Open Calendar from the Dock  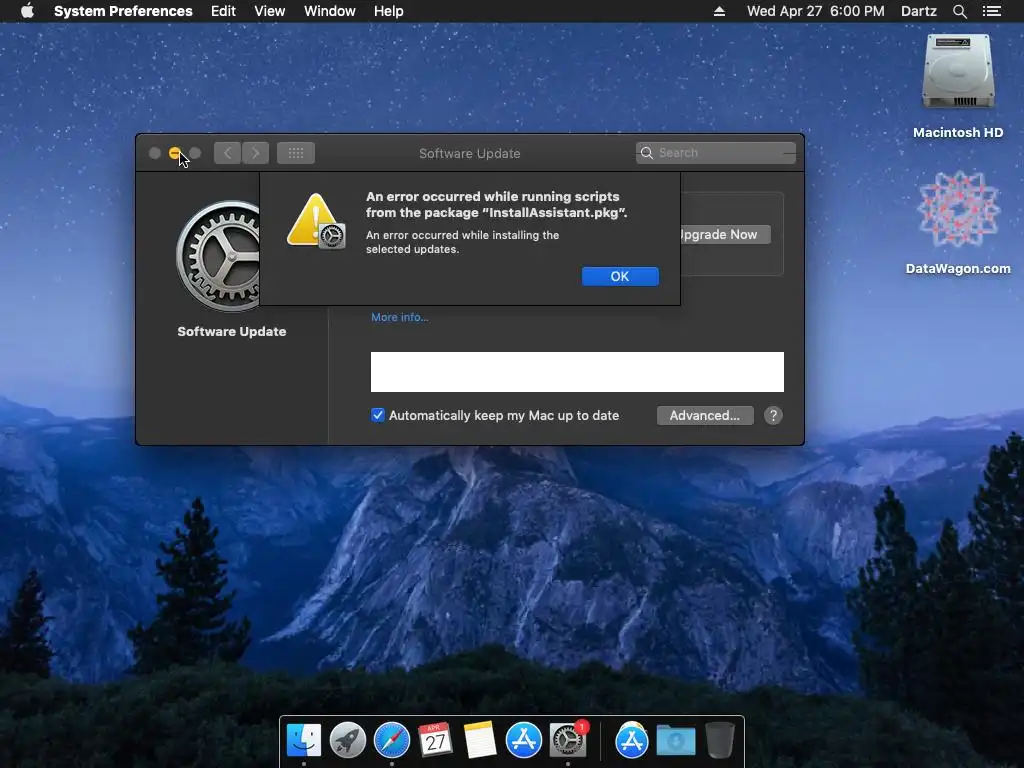(x=435, y=741)
